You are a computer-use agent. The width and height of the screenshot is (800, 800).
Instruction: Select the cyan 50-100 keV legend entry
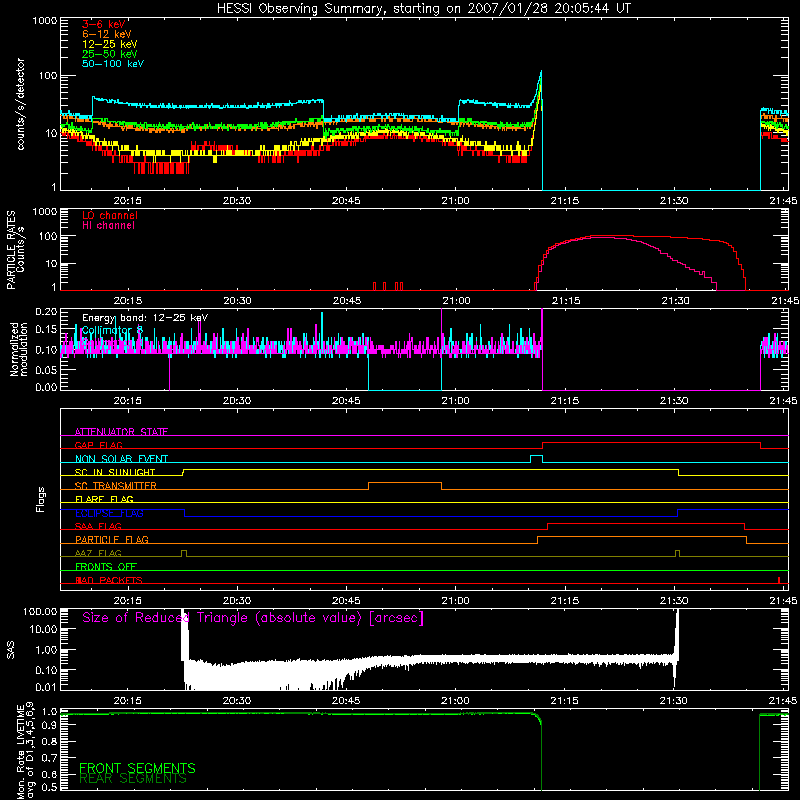pos(113,63)
